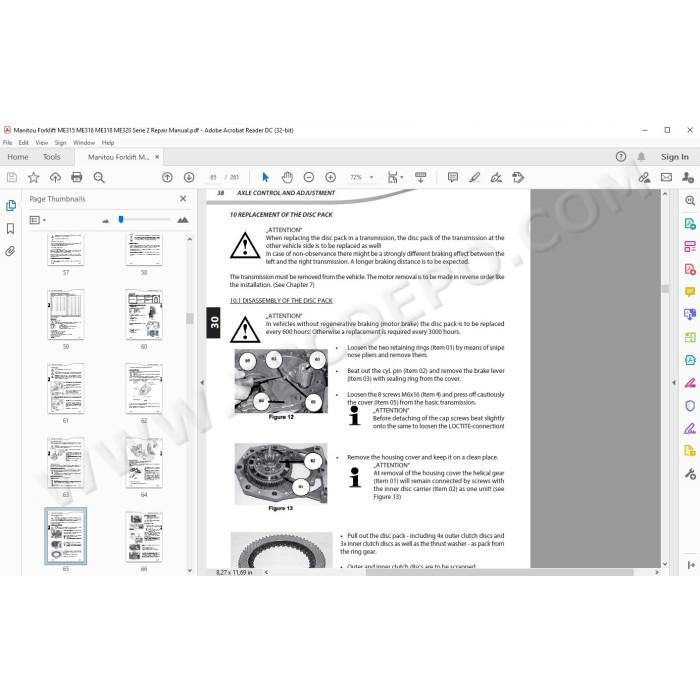Screen dimensions: 700x700
Task: Open notifications bell
Action: click(x=641, y=157)
